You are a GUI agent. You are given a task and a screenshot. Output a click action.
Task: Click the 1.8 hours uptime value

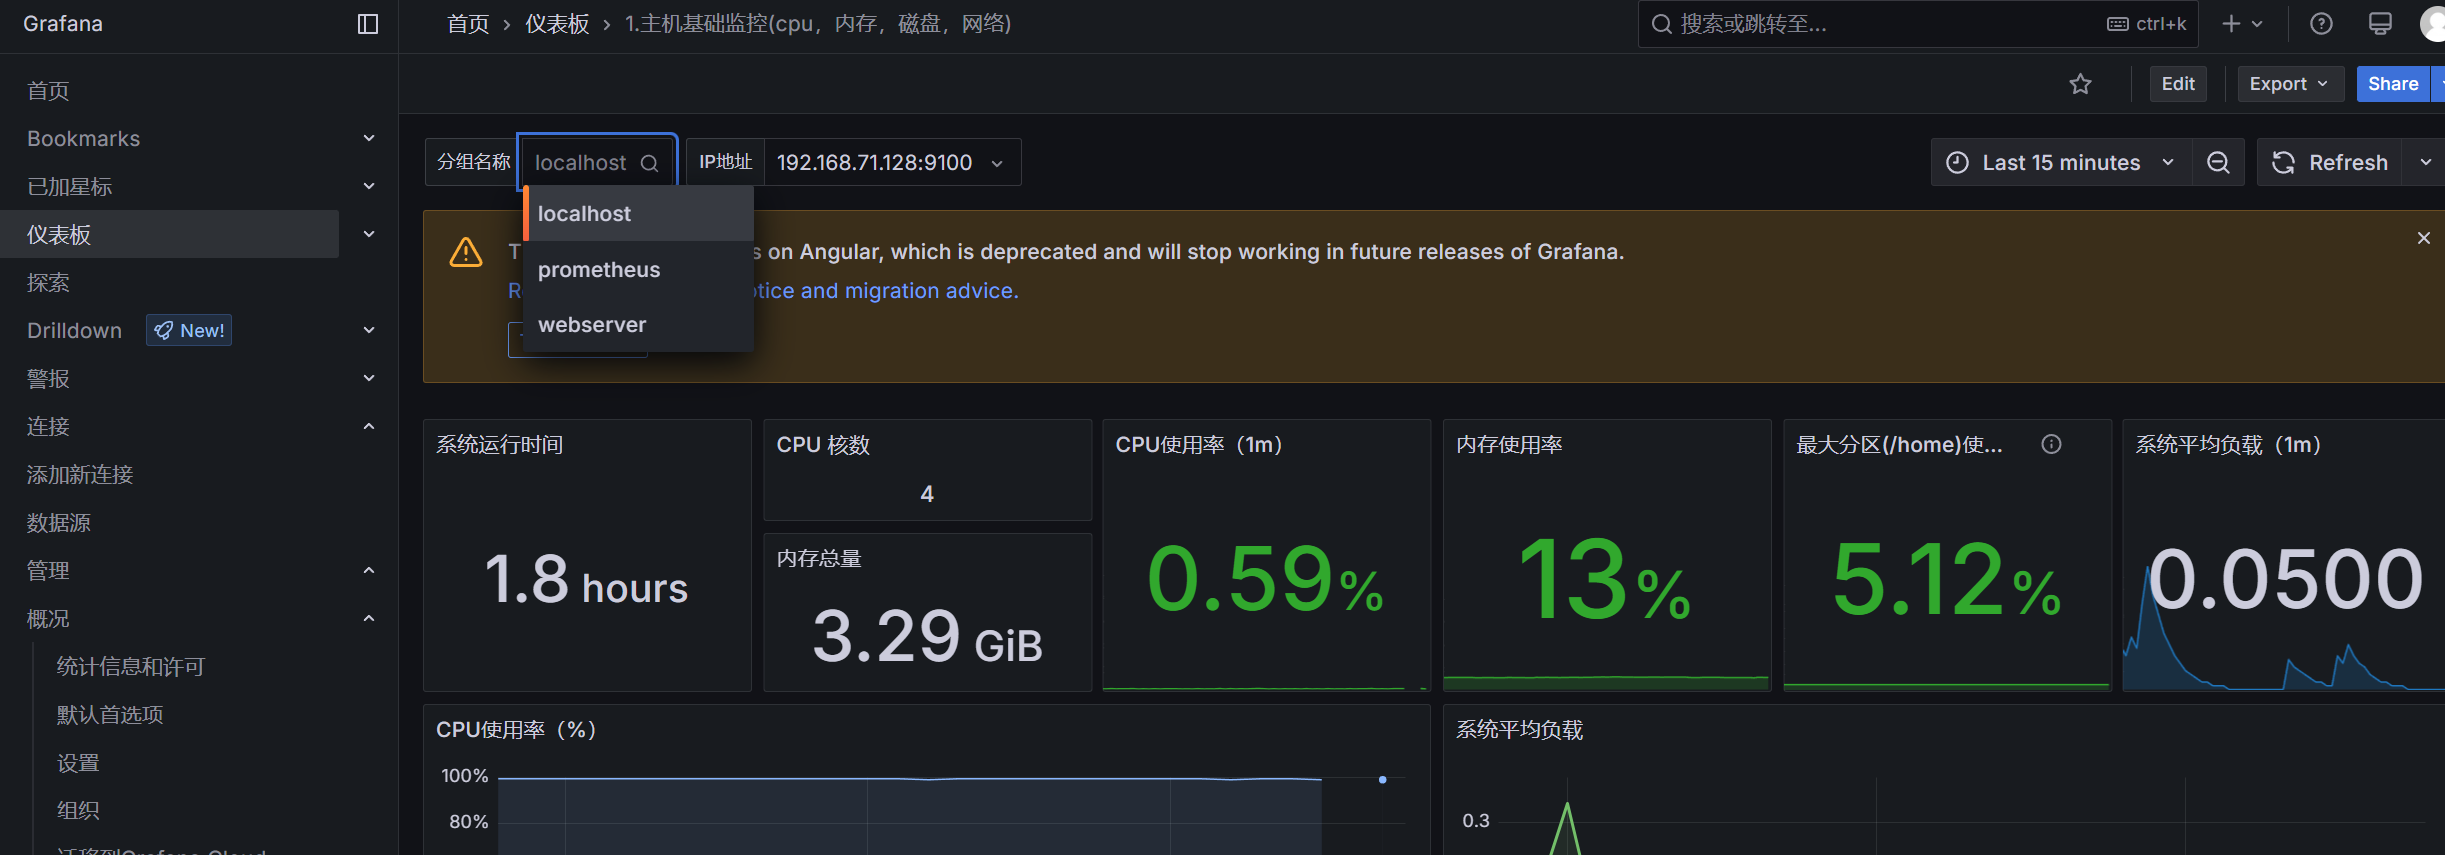(x=586, y=580)
